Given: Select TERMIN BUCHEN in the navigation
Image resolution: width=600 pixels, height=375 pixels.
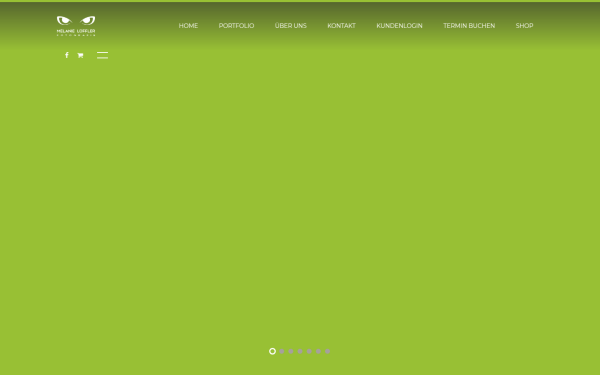Looking at the screenshot, I should pos(469,26).
